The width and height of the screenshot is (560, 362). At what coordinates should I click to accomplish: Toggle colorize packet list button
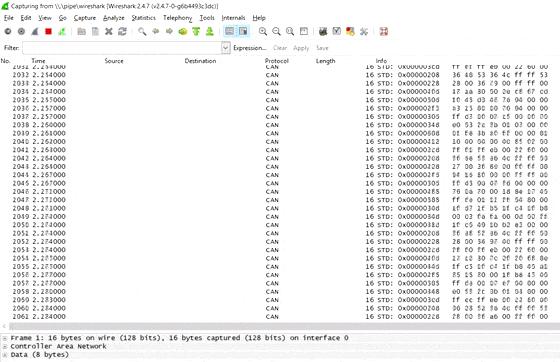coord(230,31)
